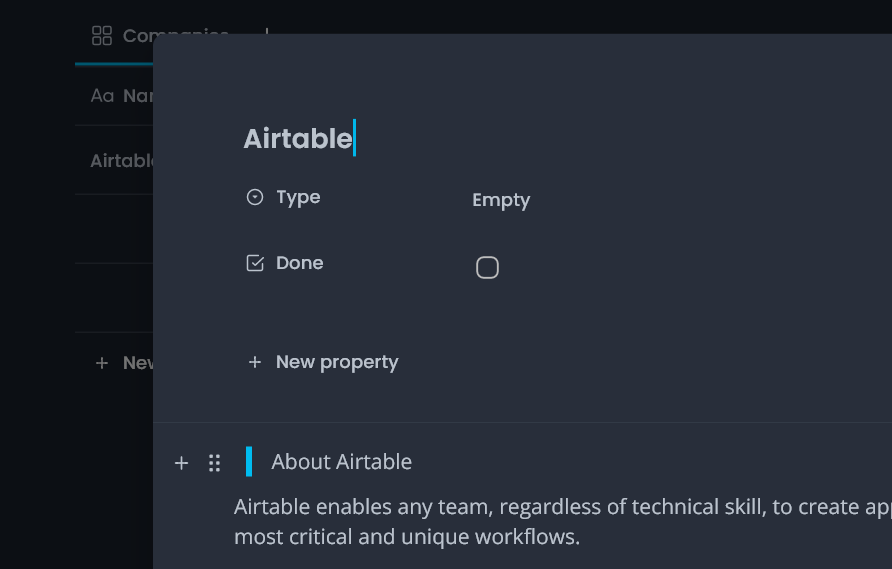
Task: Click the Aa text icon in Name column header
Action: point(102,96)
